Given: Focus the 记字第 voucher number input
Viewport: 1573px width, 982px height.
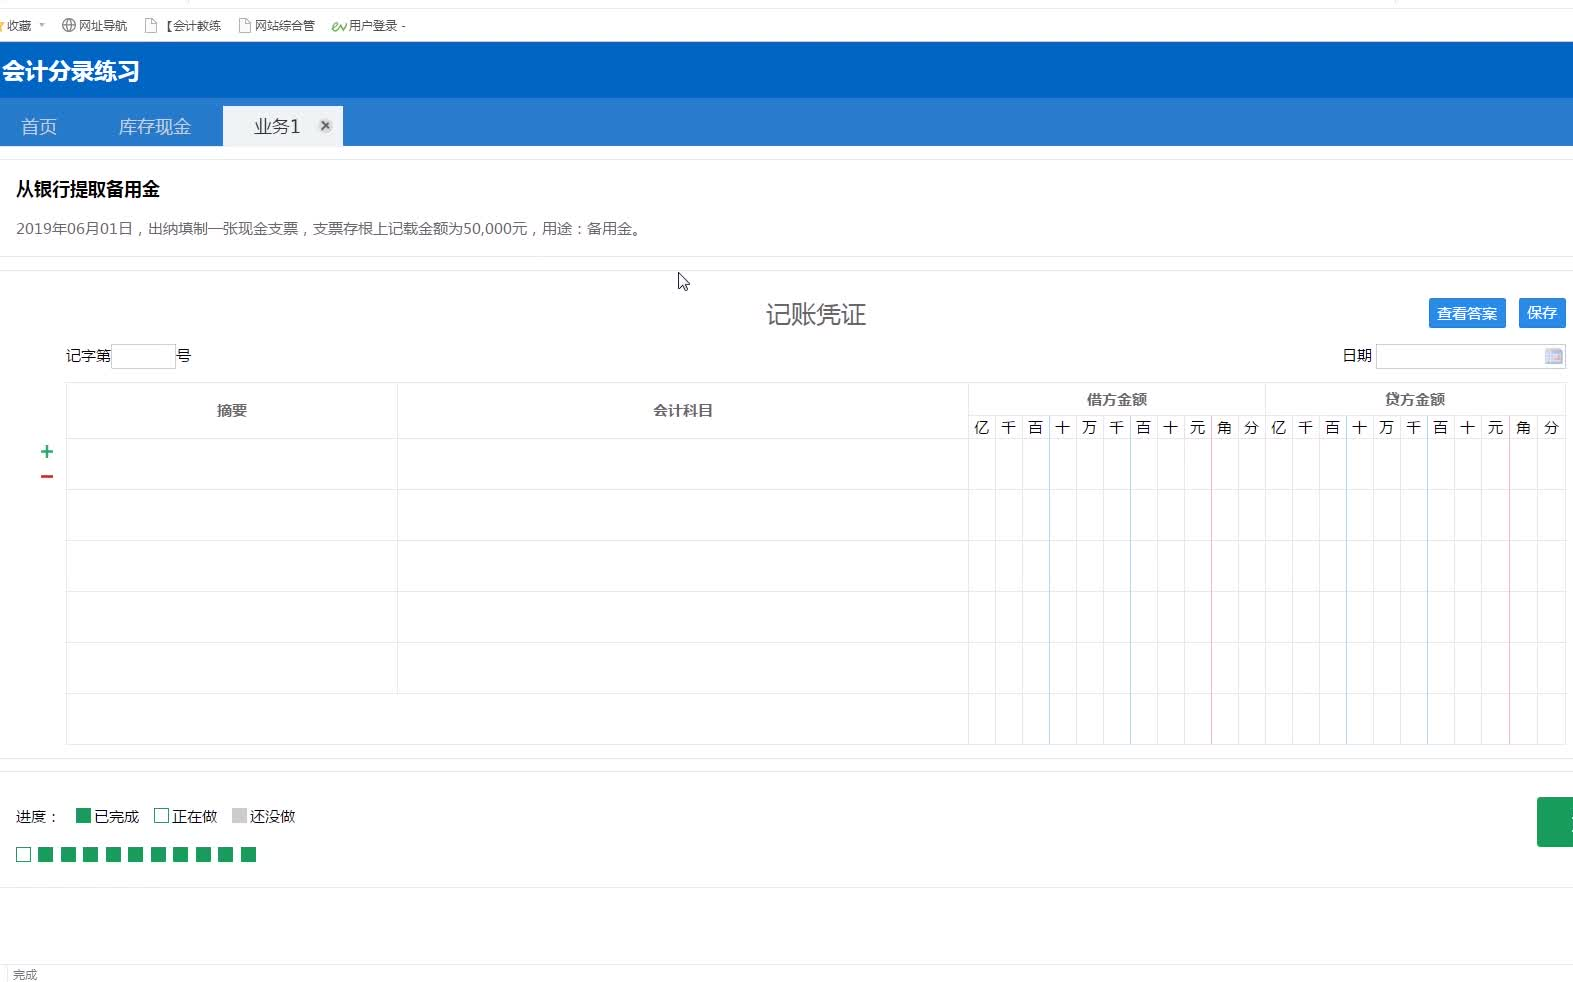Looking at the screenshot, I should [x=143, y=356].
